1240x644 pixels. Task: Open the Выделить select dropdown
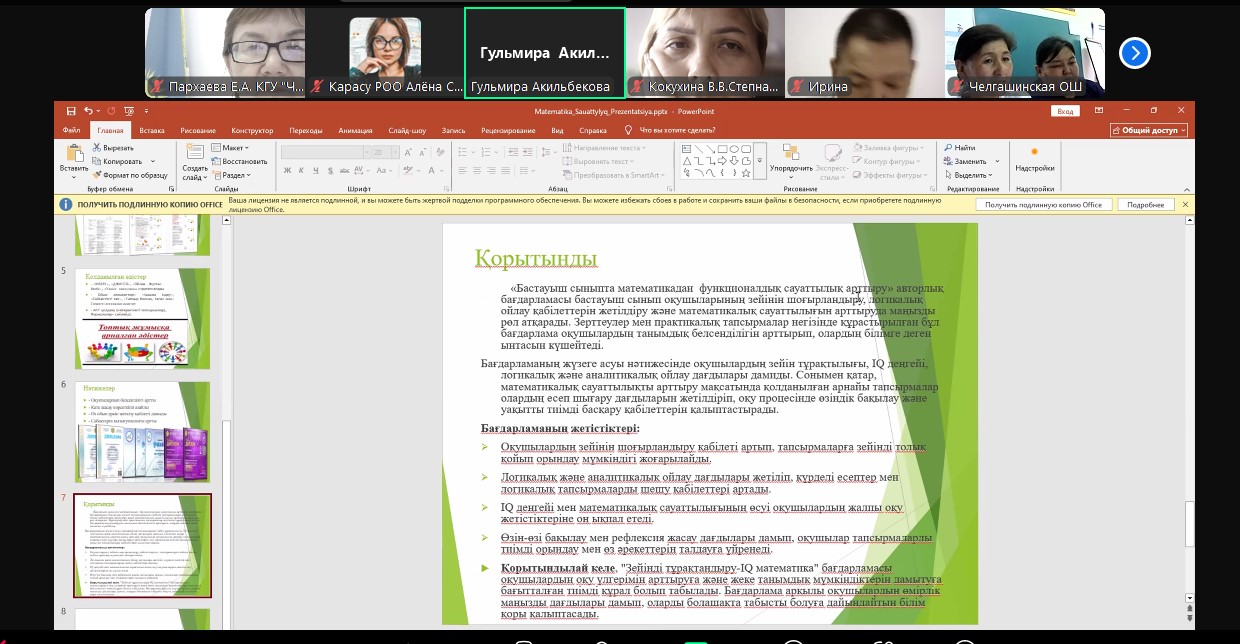pos(970,175)
